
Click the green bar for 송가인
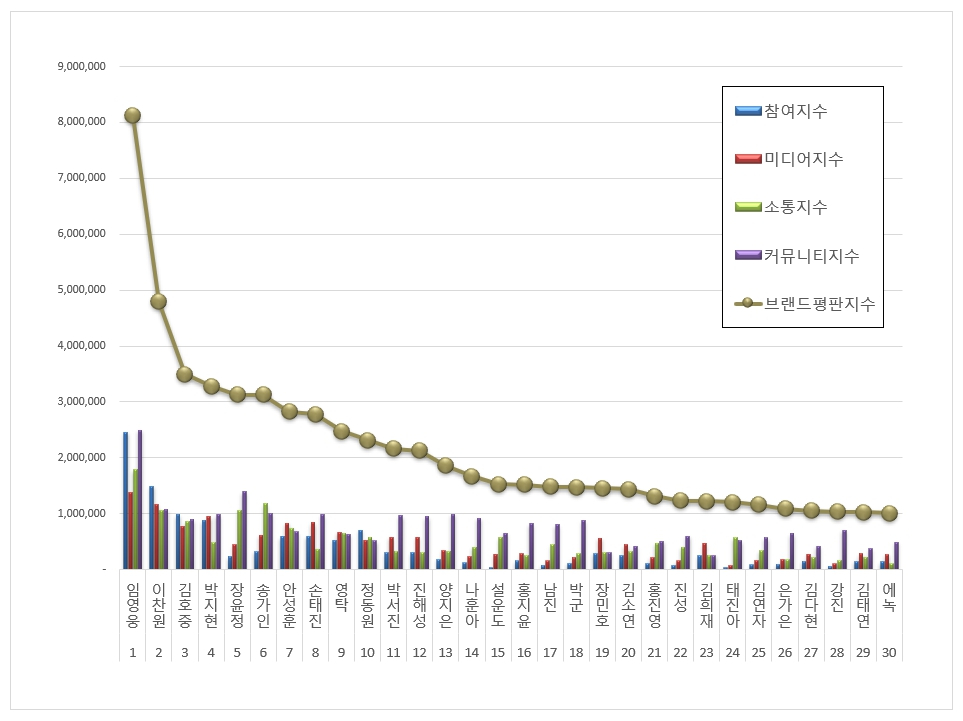(x=265, y=536)
